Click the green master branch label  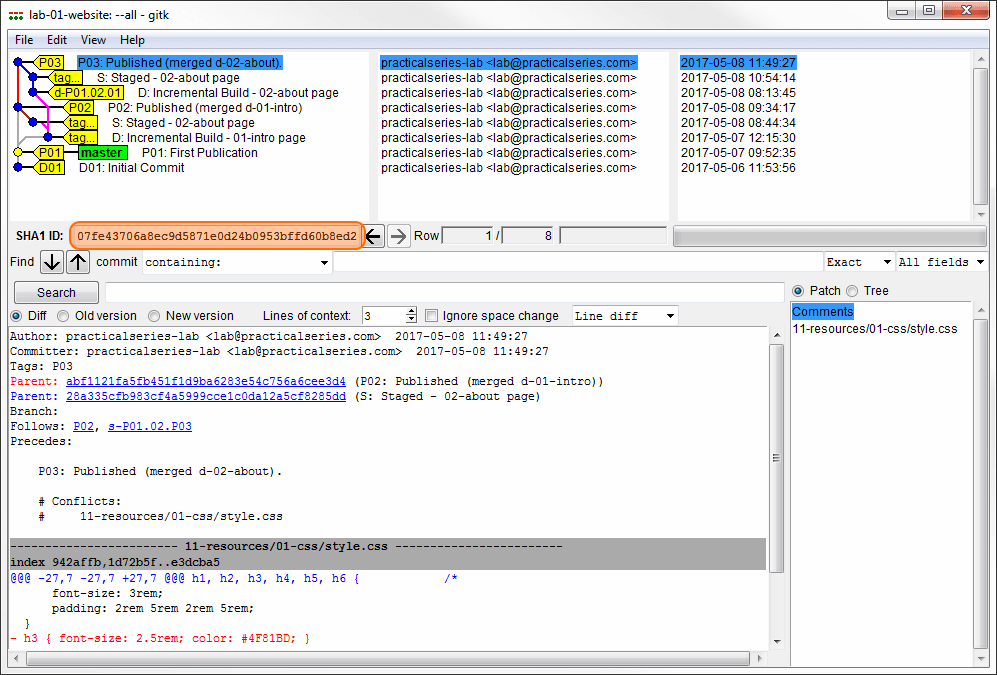(102, 153)
